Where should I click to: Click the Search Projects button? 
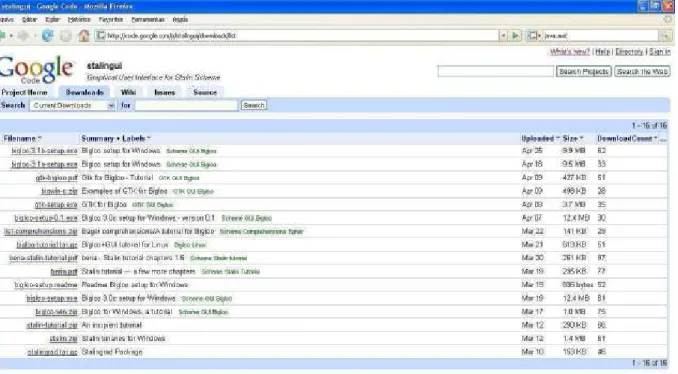[584, 72]
